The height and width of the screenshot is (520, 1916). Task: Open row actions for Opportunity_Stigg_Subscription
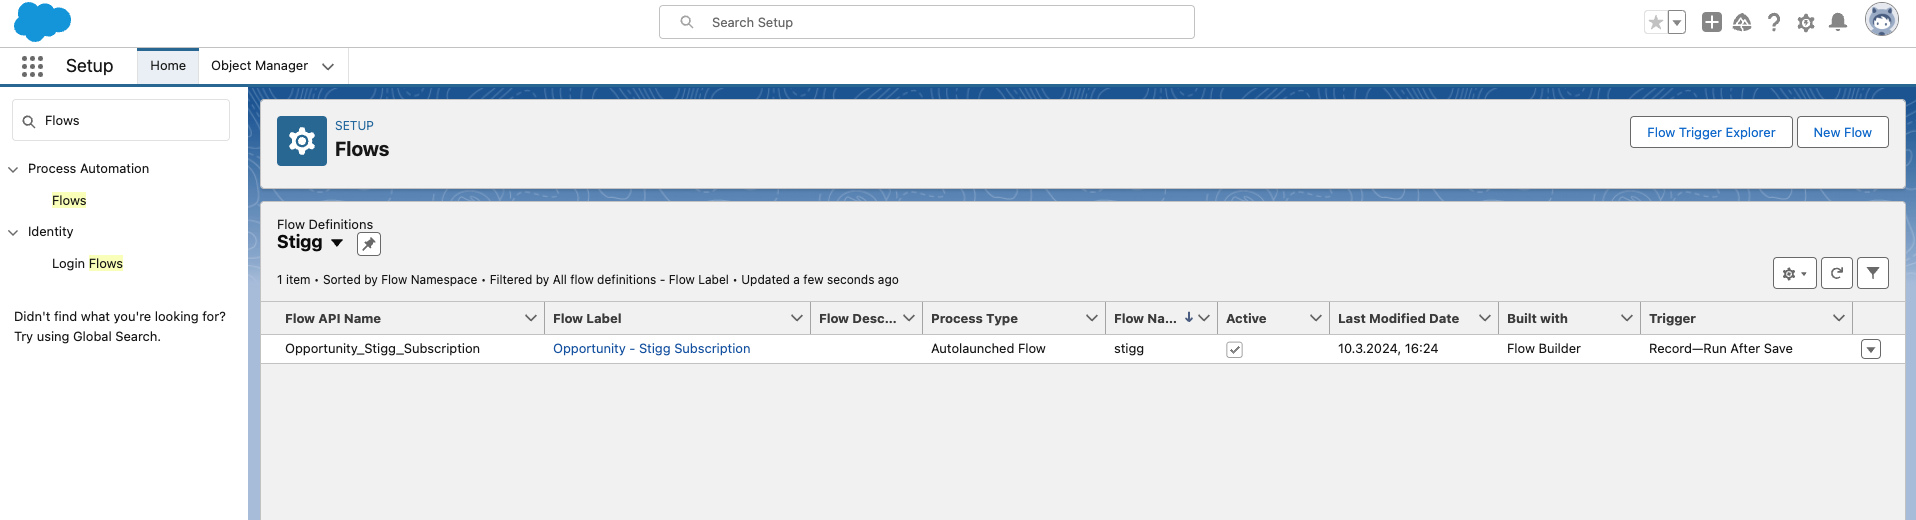[x=1871, y=349]
